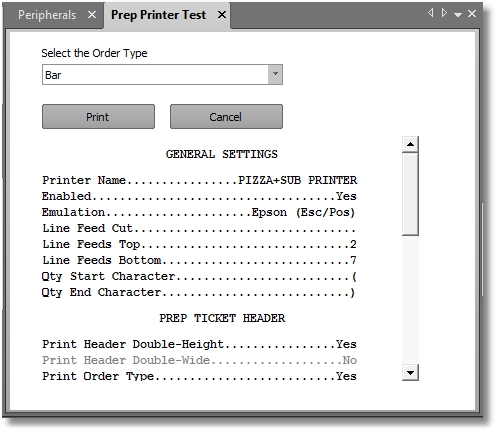Close the Prep Printer Test tab
This screenshot has height=432, width=497.
click(222, 15)
